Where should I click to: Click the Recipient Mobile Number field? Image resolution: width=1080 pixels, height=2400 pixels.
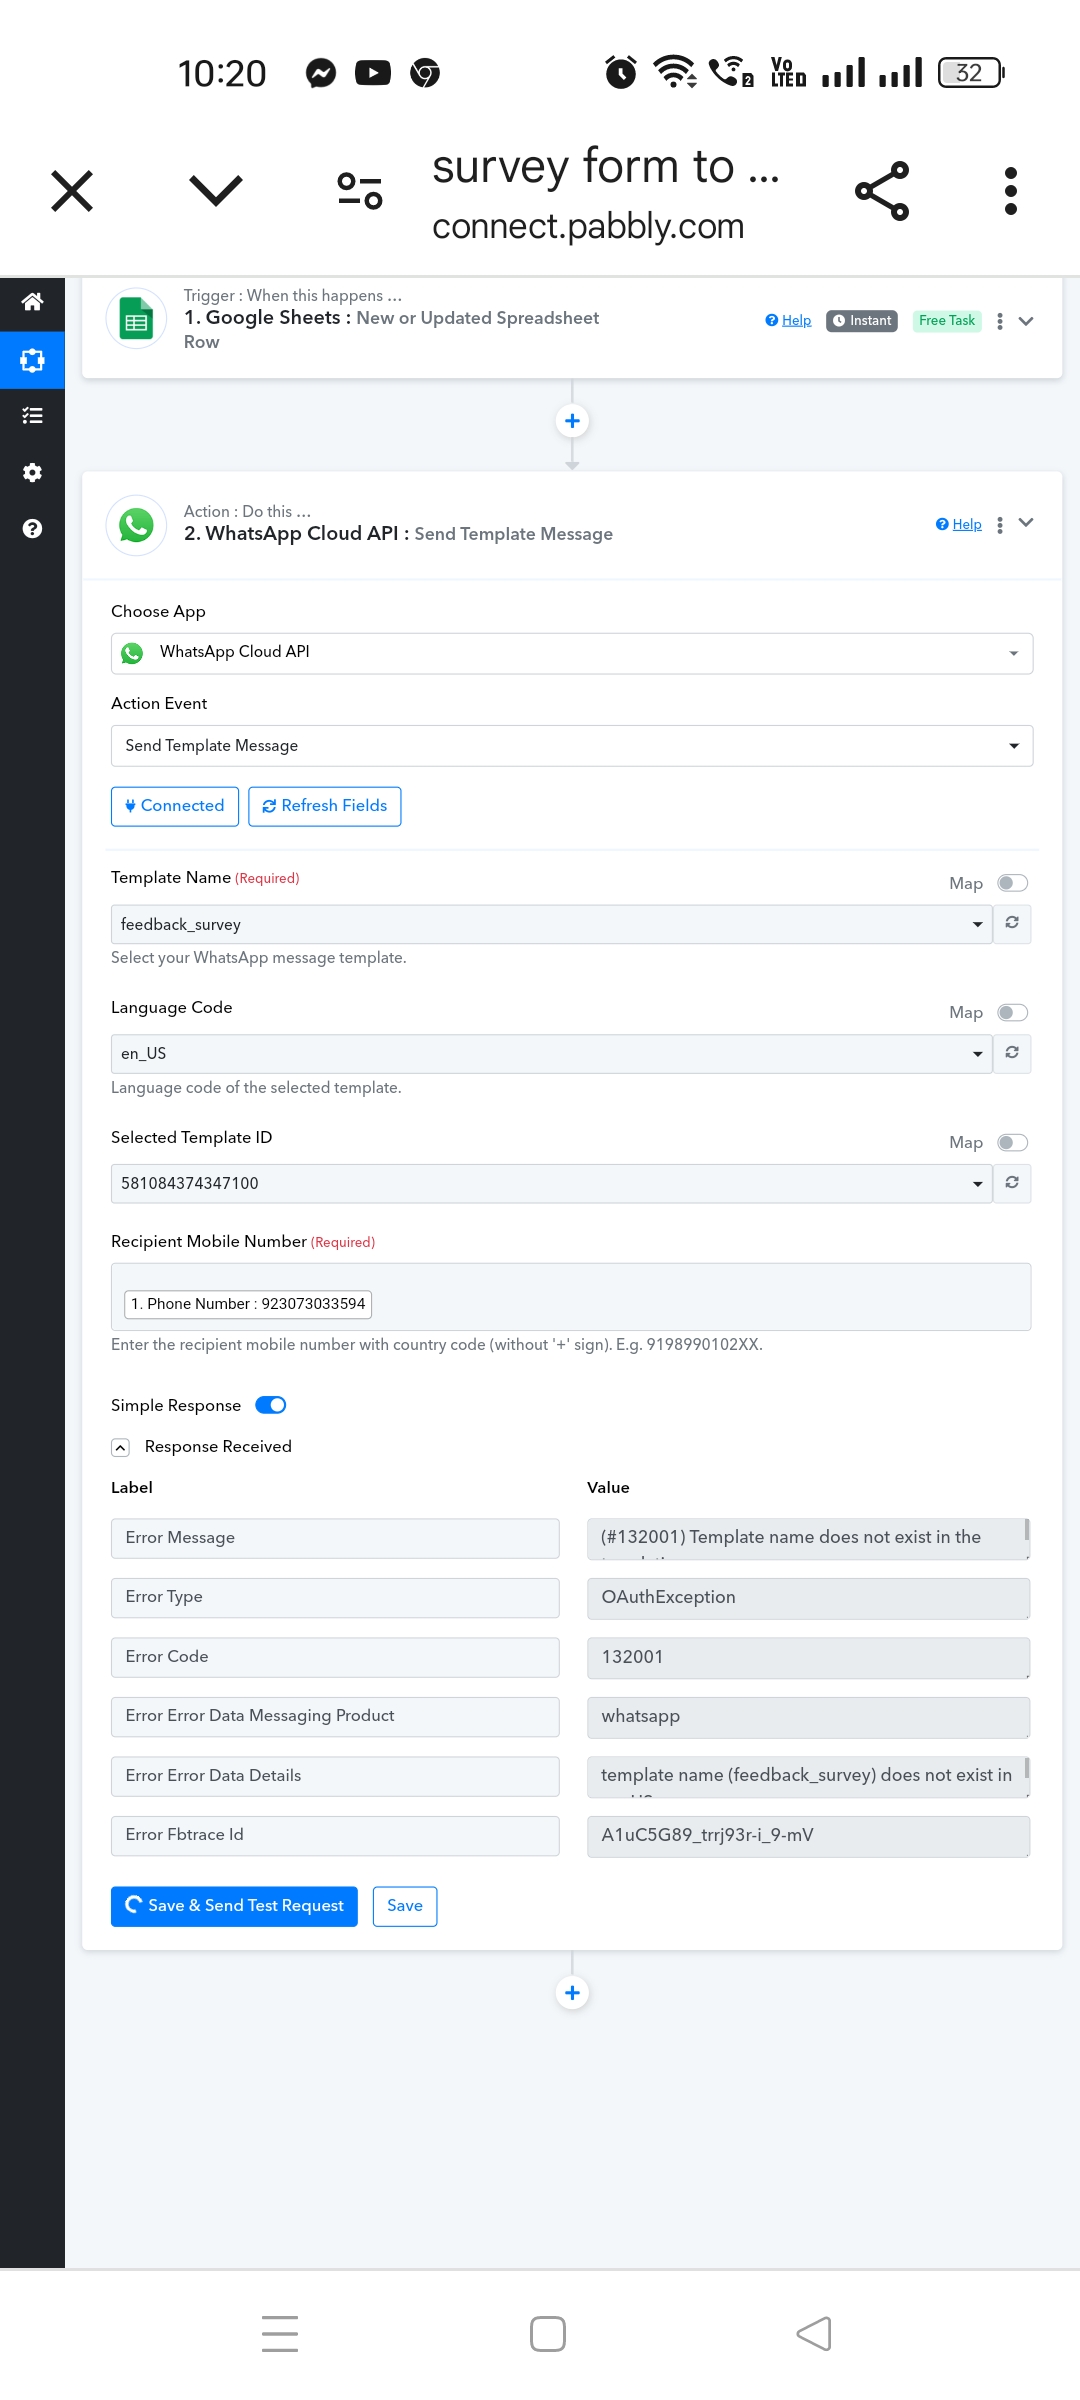[571, 1297]
